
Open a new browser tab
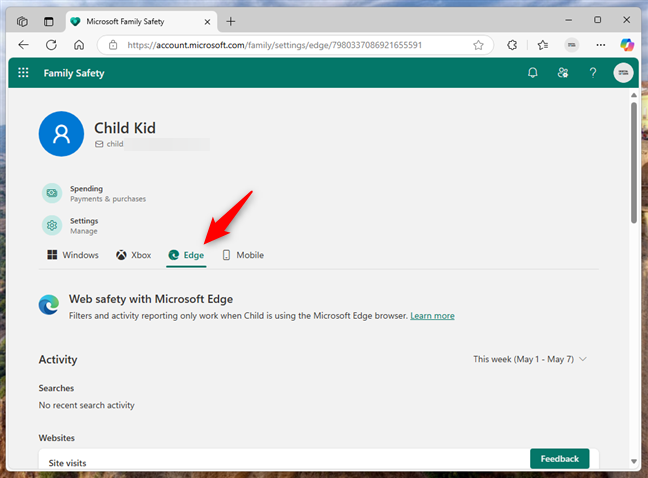(231, 21)
